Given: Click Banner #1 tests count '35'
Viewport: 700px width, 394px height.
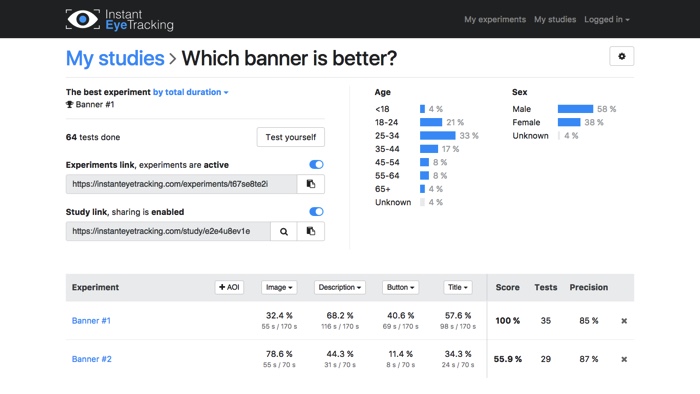Looking at the screenshot, I should click(x=546, y=321).
